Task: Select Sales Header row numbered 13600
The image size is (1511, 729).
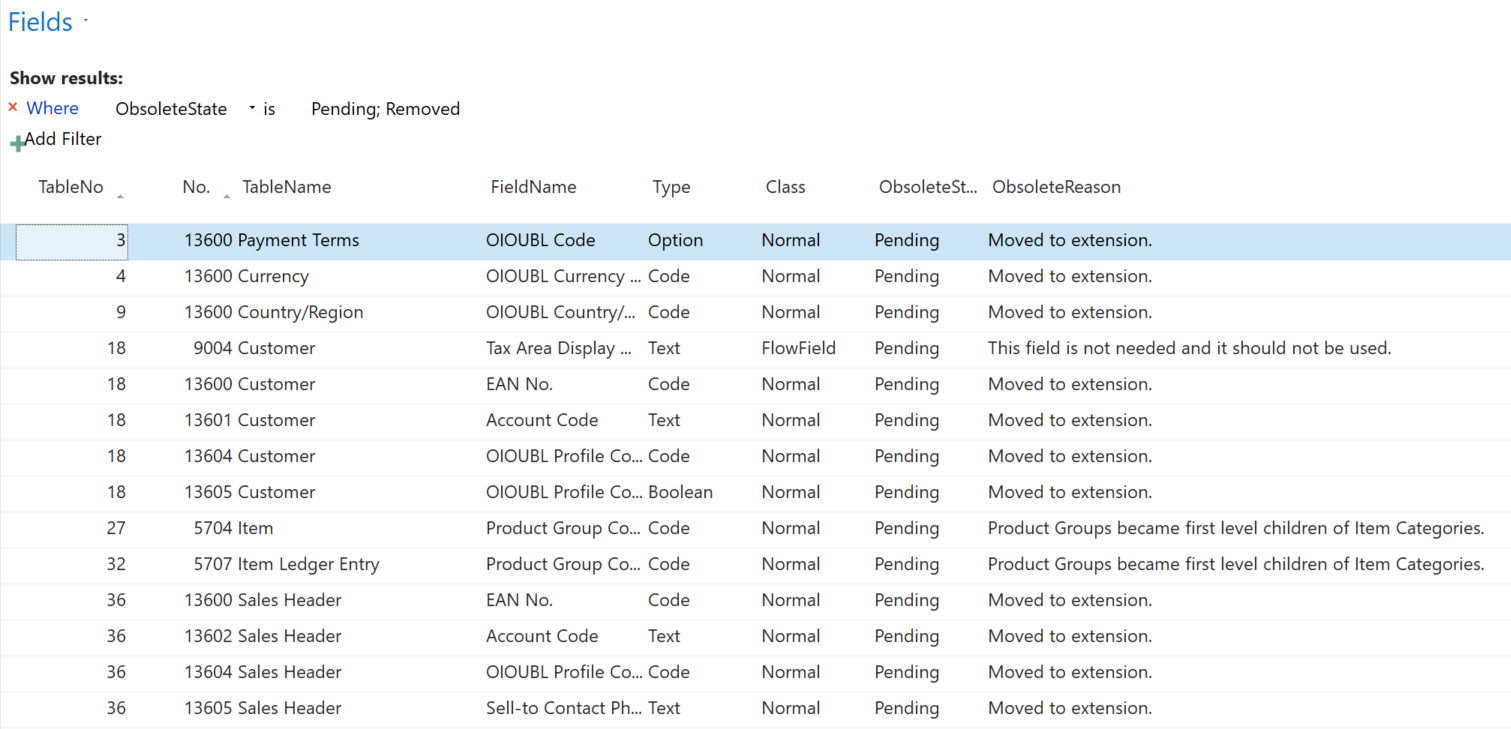Action: (x=755, y=600)
